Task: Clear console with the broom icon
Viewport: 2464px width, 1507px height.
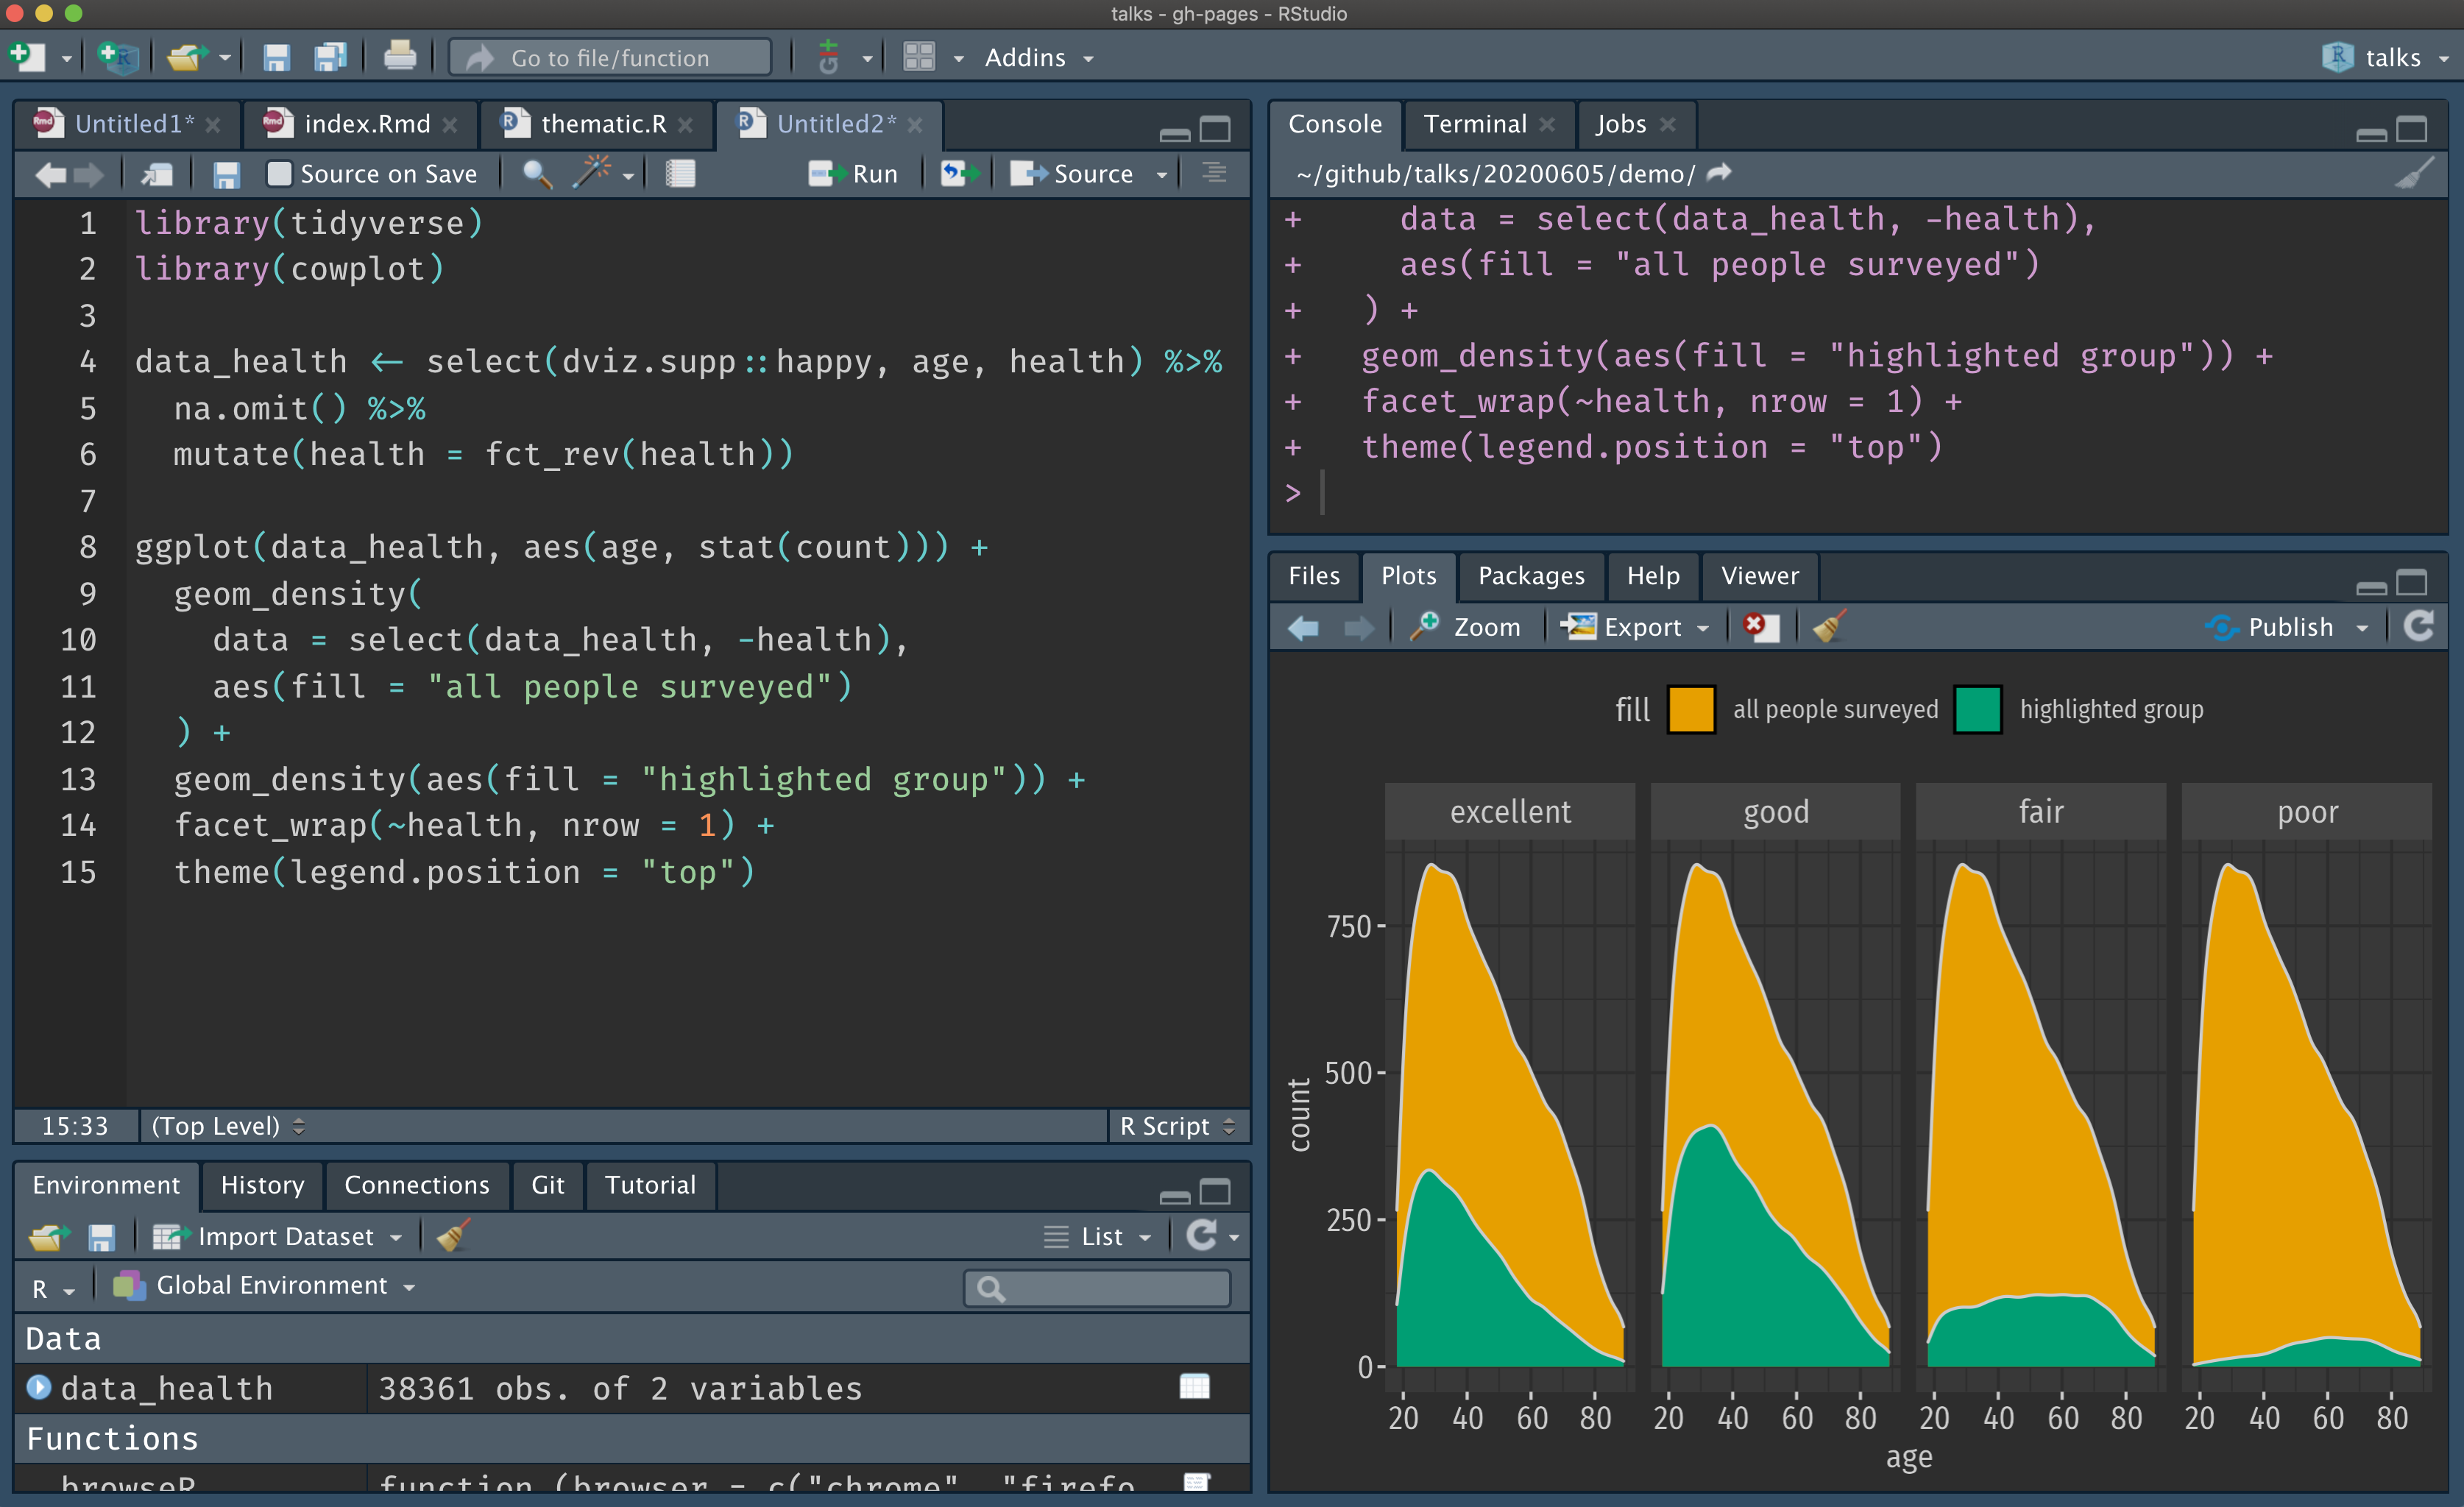Action: click(x=2414, y=174)
